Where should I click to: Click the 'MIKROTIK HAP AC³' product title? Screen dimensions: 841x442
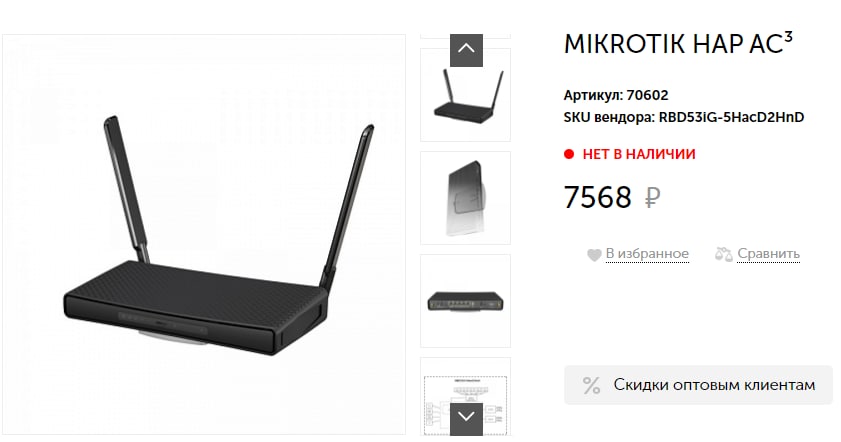pos(678,44)
